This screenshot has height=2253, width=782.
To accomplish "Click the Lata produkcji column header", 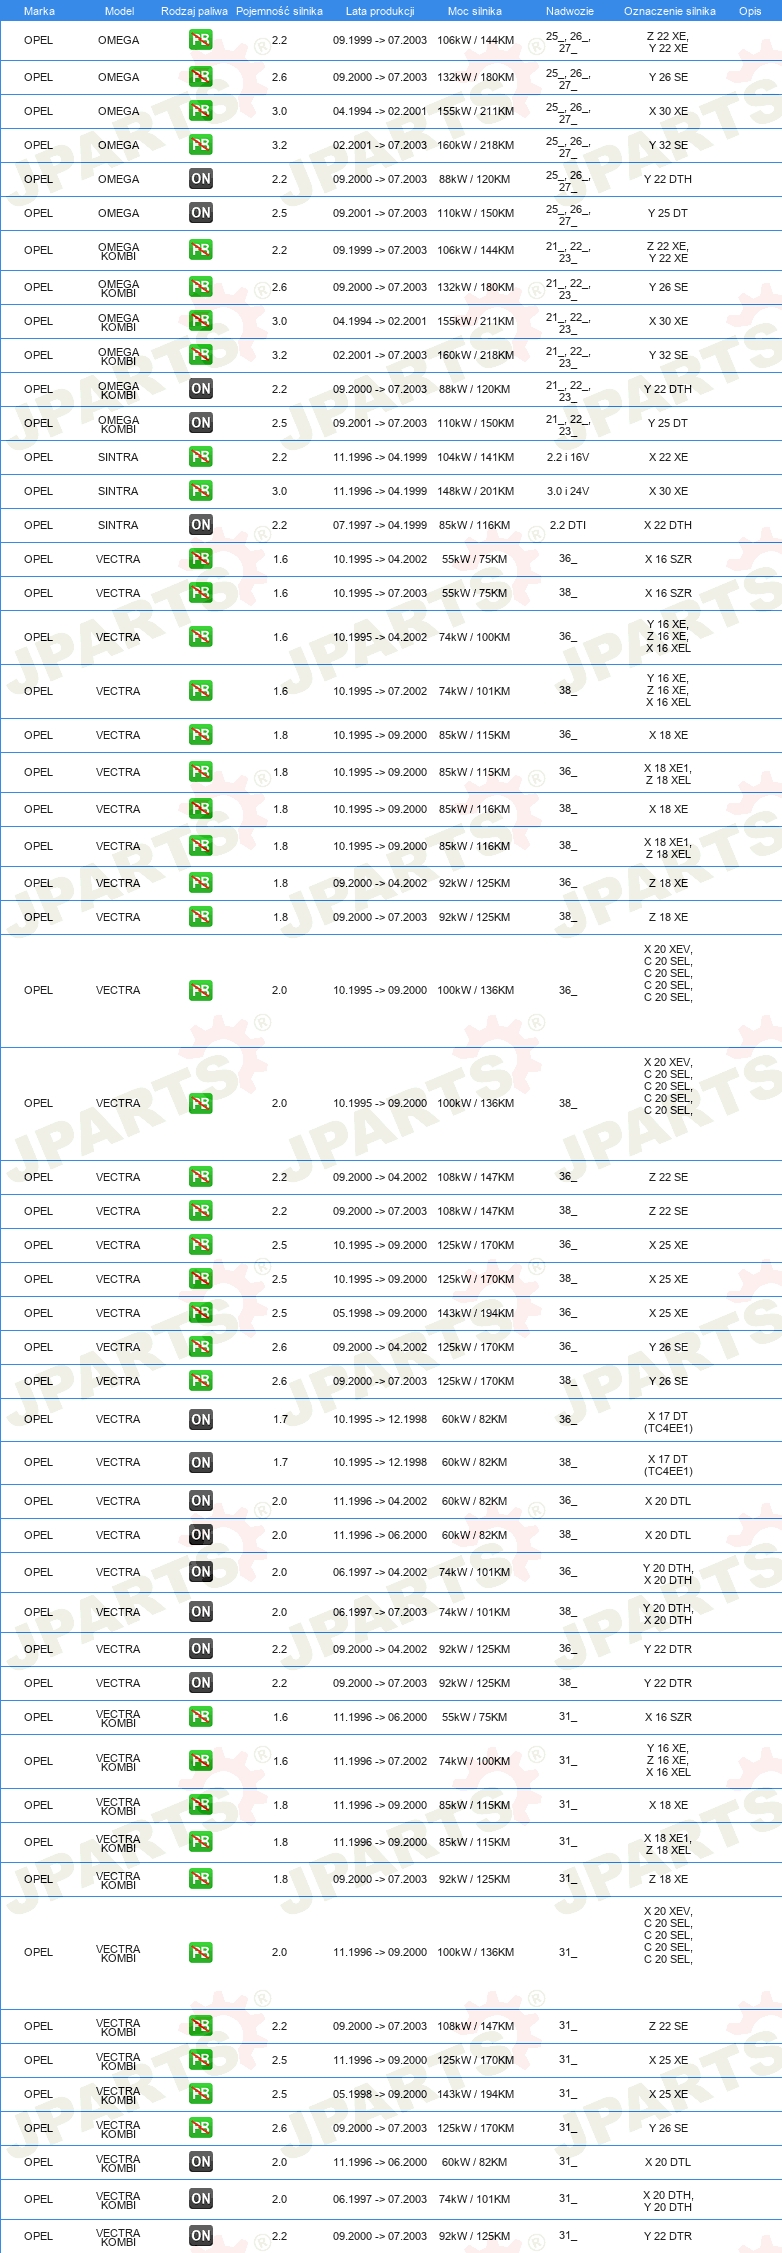I will coord(380,11).
